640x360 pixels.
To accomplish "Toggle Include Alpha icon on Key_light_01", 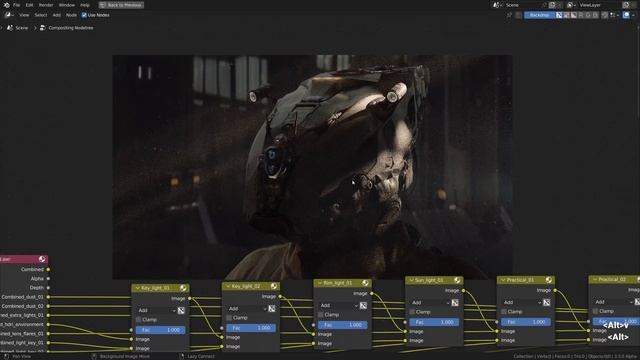I will click(181, 311).
